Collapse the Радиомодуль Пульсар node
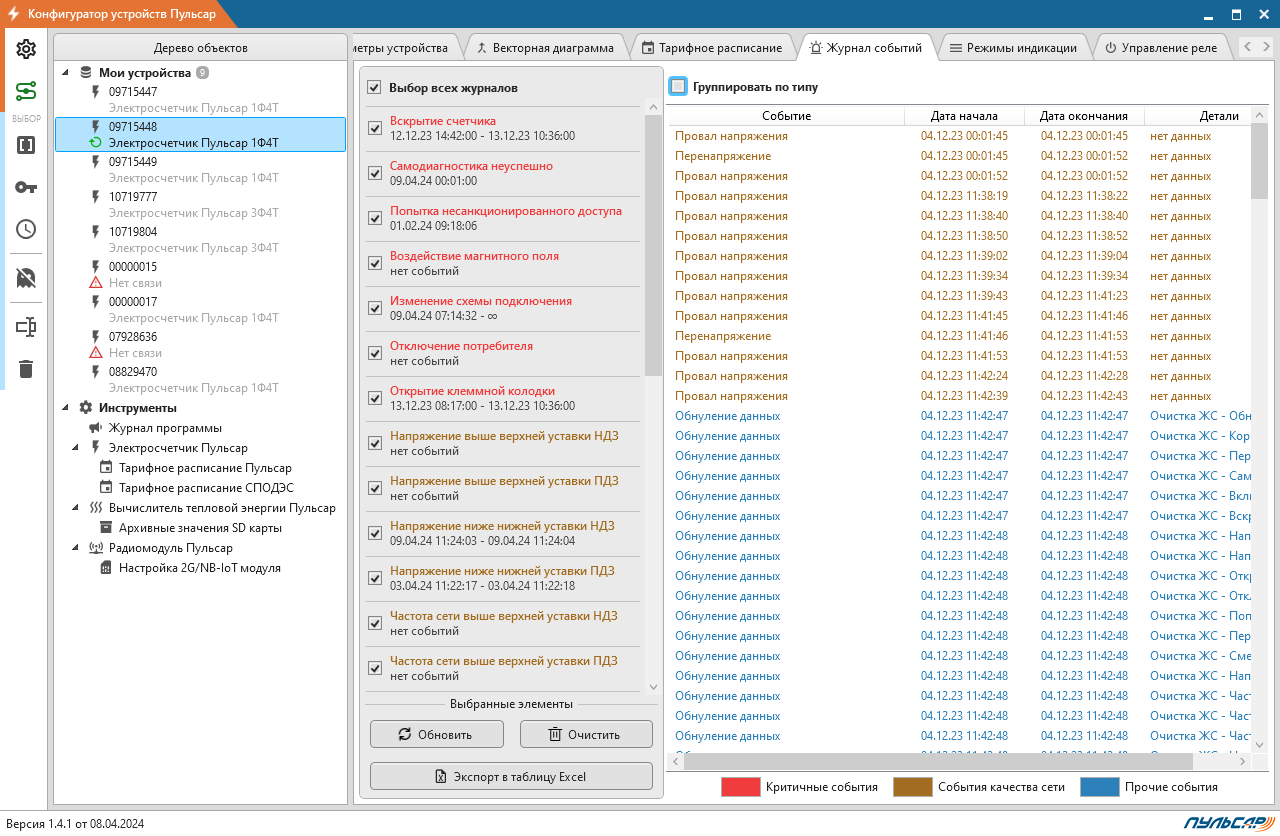 click(76, 548)
